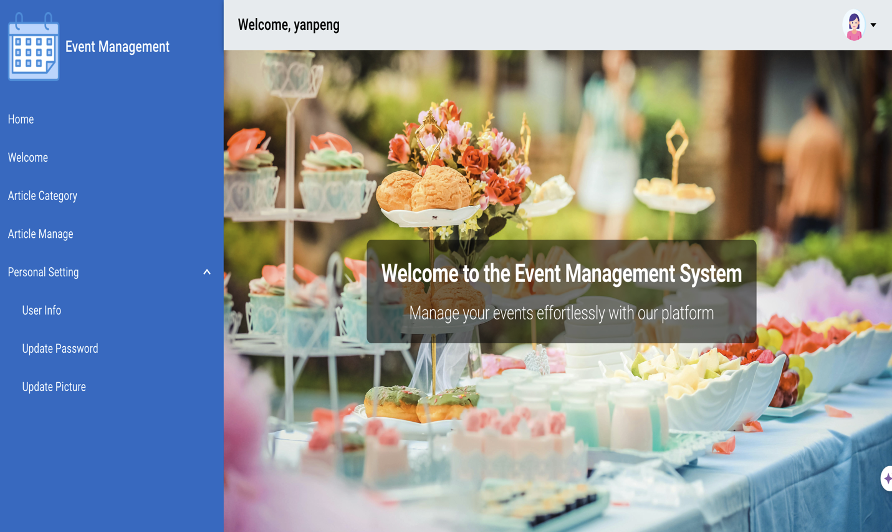This screenshot has width=892, height=532.
Task: Select Update Password in the sidebar
Action: (x=60, y=349)
